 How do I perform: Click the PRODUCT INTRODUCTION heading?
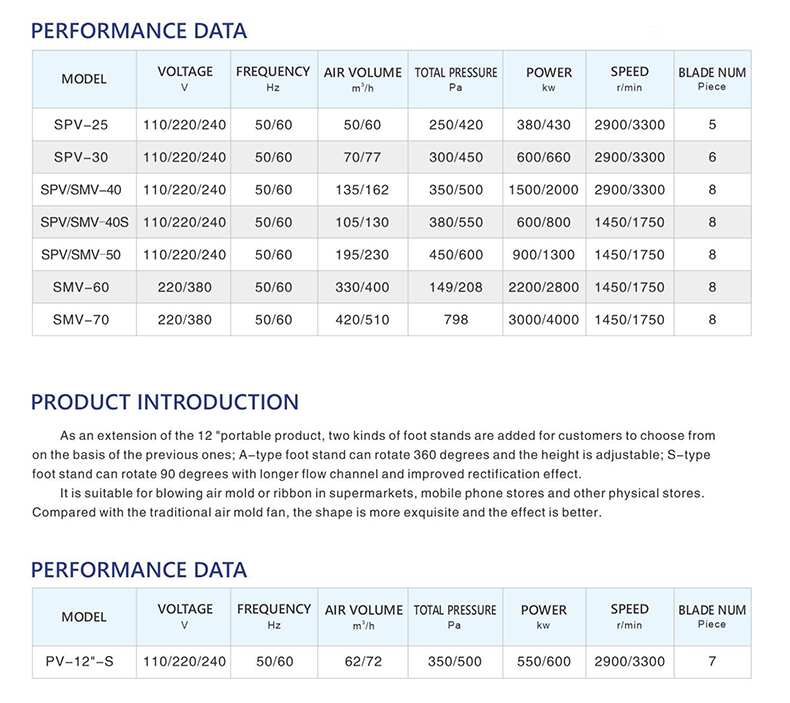click(x=165, y=403)
